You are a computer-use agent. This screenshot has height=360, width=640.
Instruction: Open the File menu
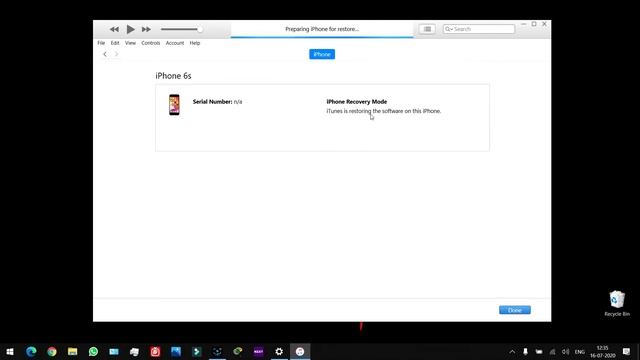tap(101, 43)
